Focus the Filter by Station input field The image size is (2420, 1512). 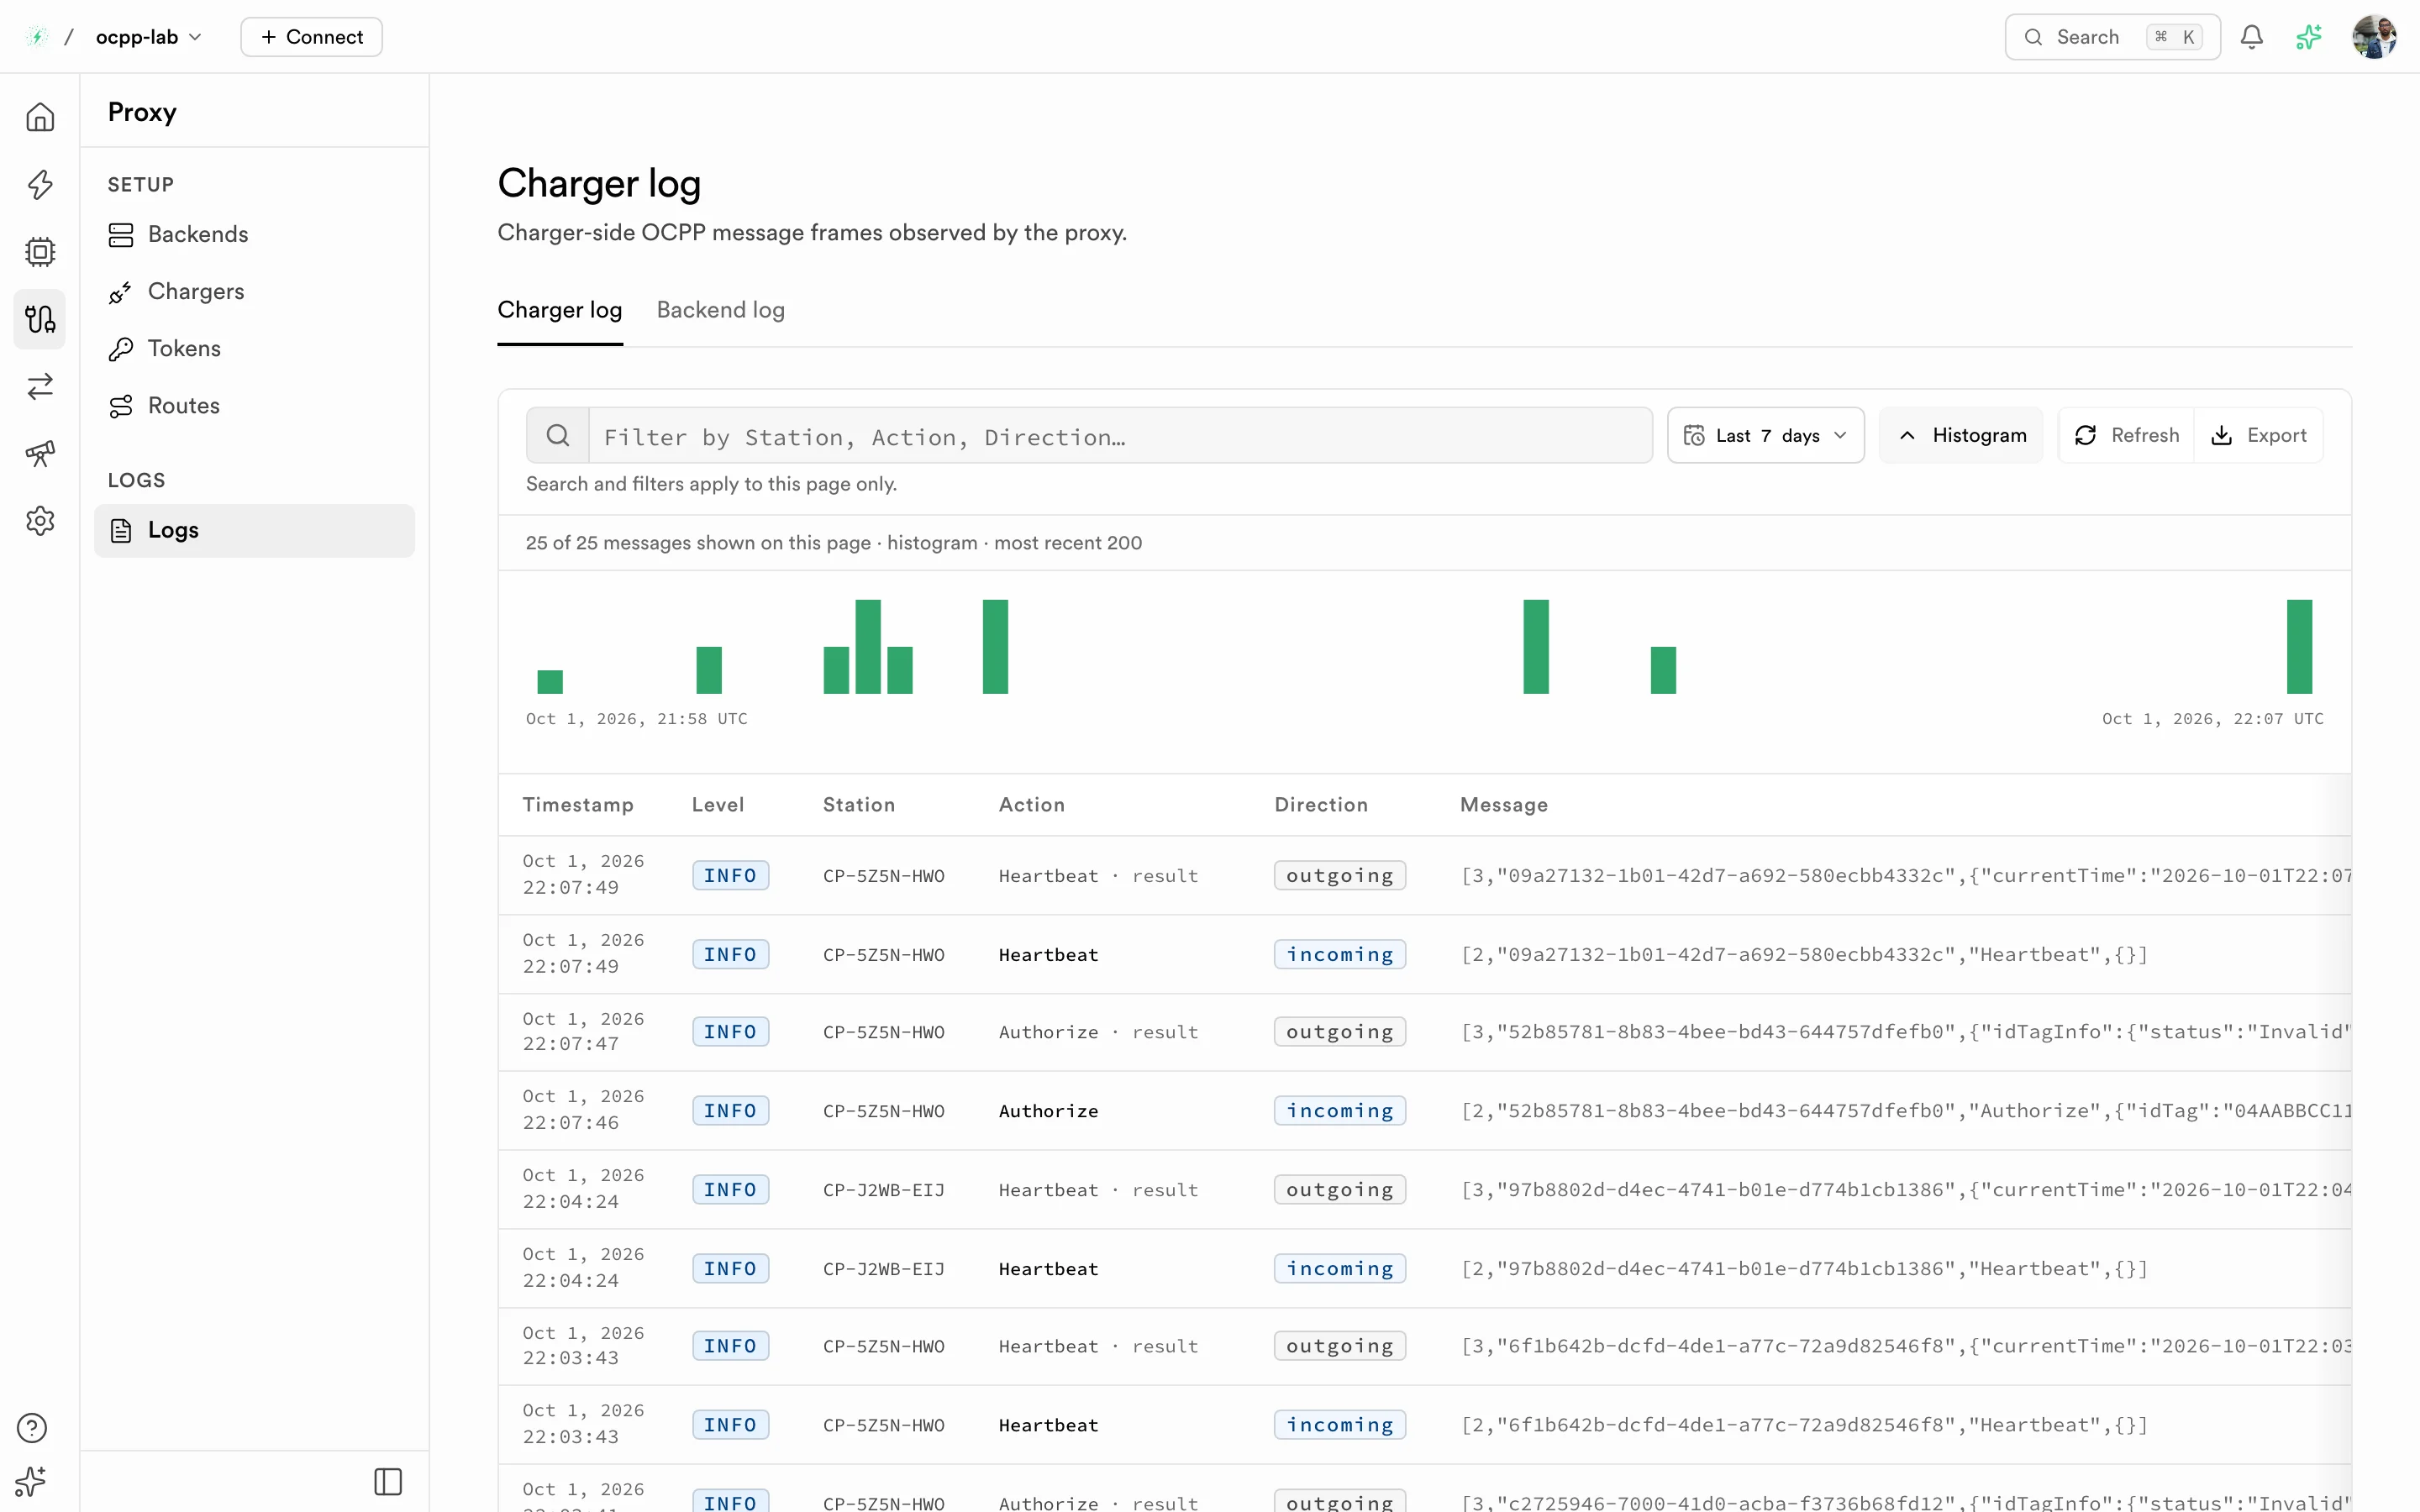(x=1120, y=435)
